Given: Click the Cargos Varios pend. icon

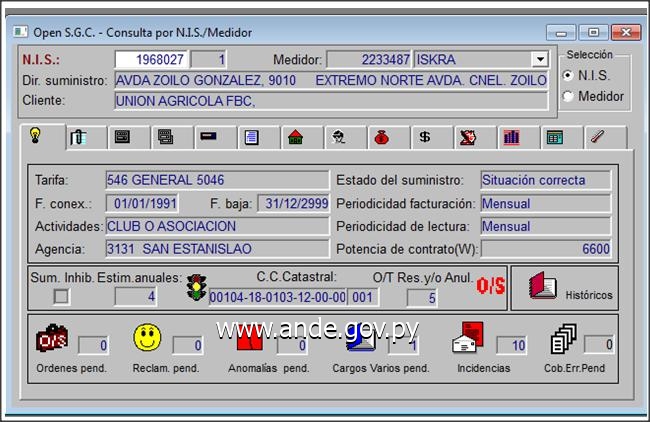Looking at the screenshot, I should (361, 341).
